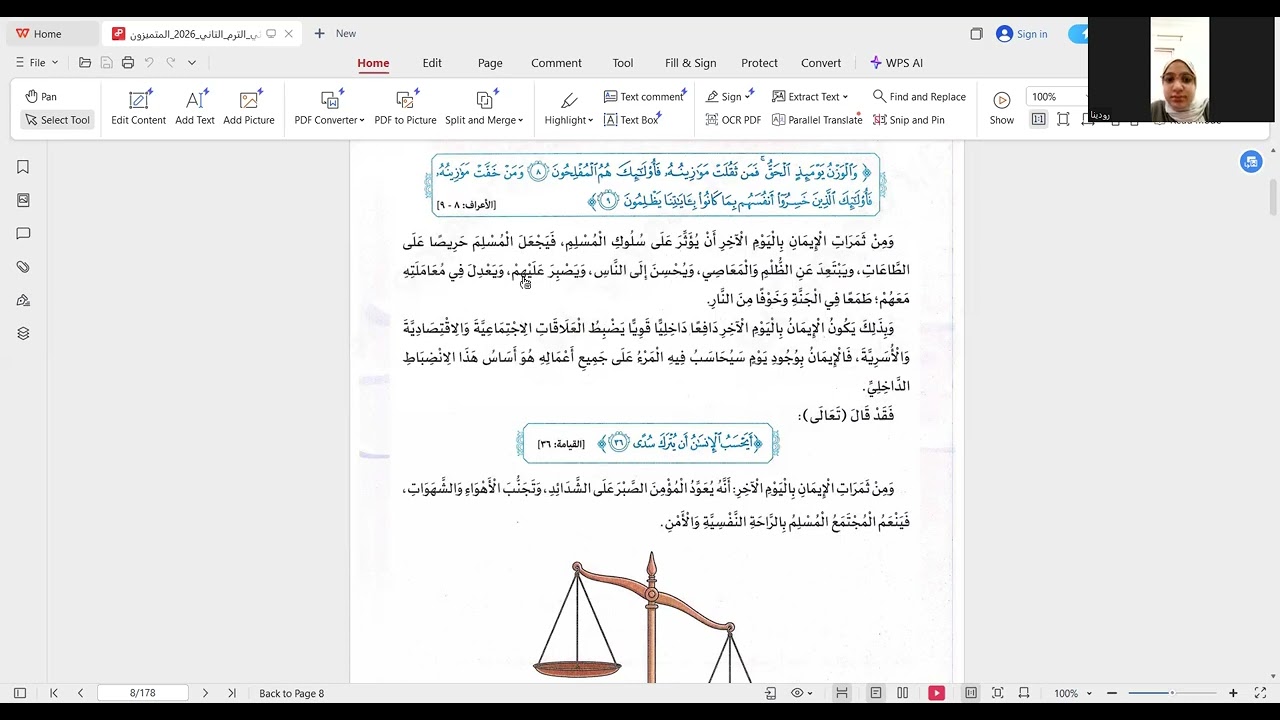The width and height of the screenshot is (1280, 720).
Task: Click the Print icon
Action: pos(128,63)
